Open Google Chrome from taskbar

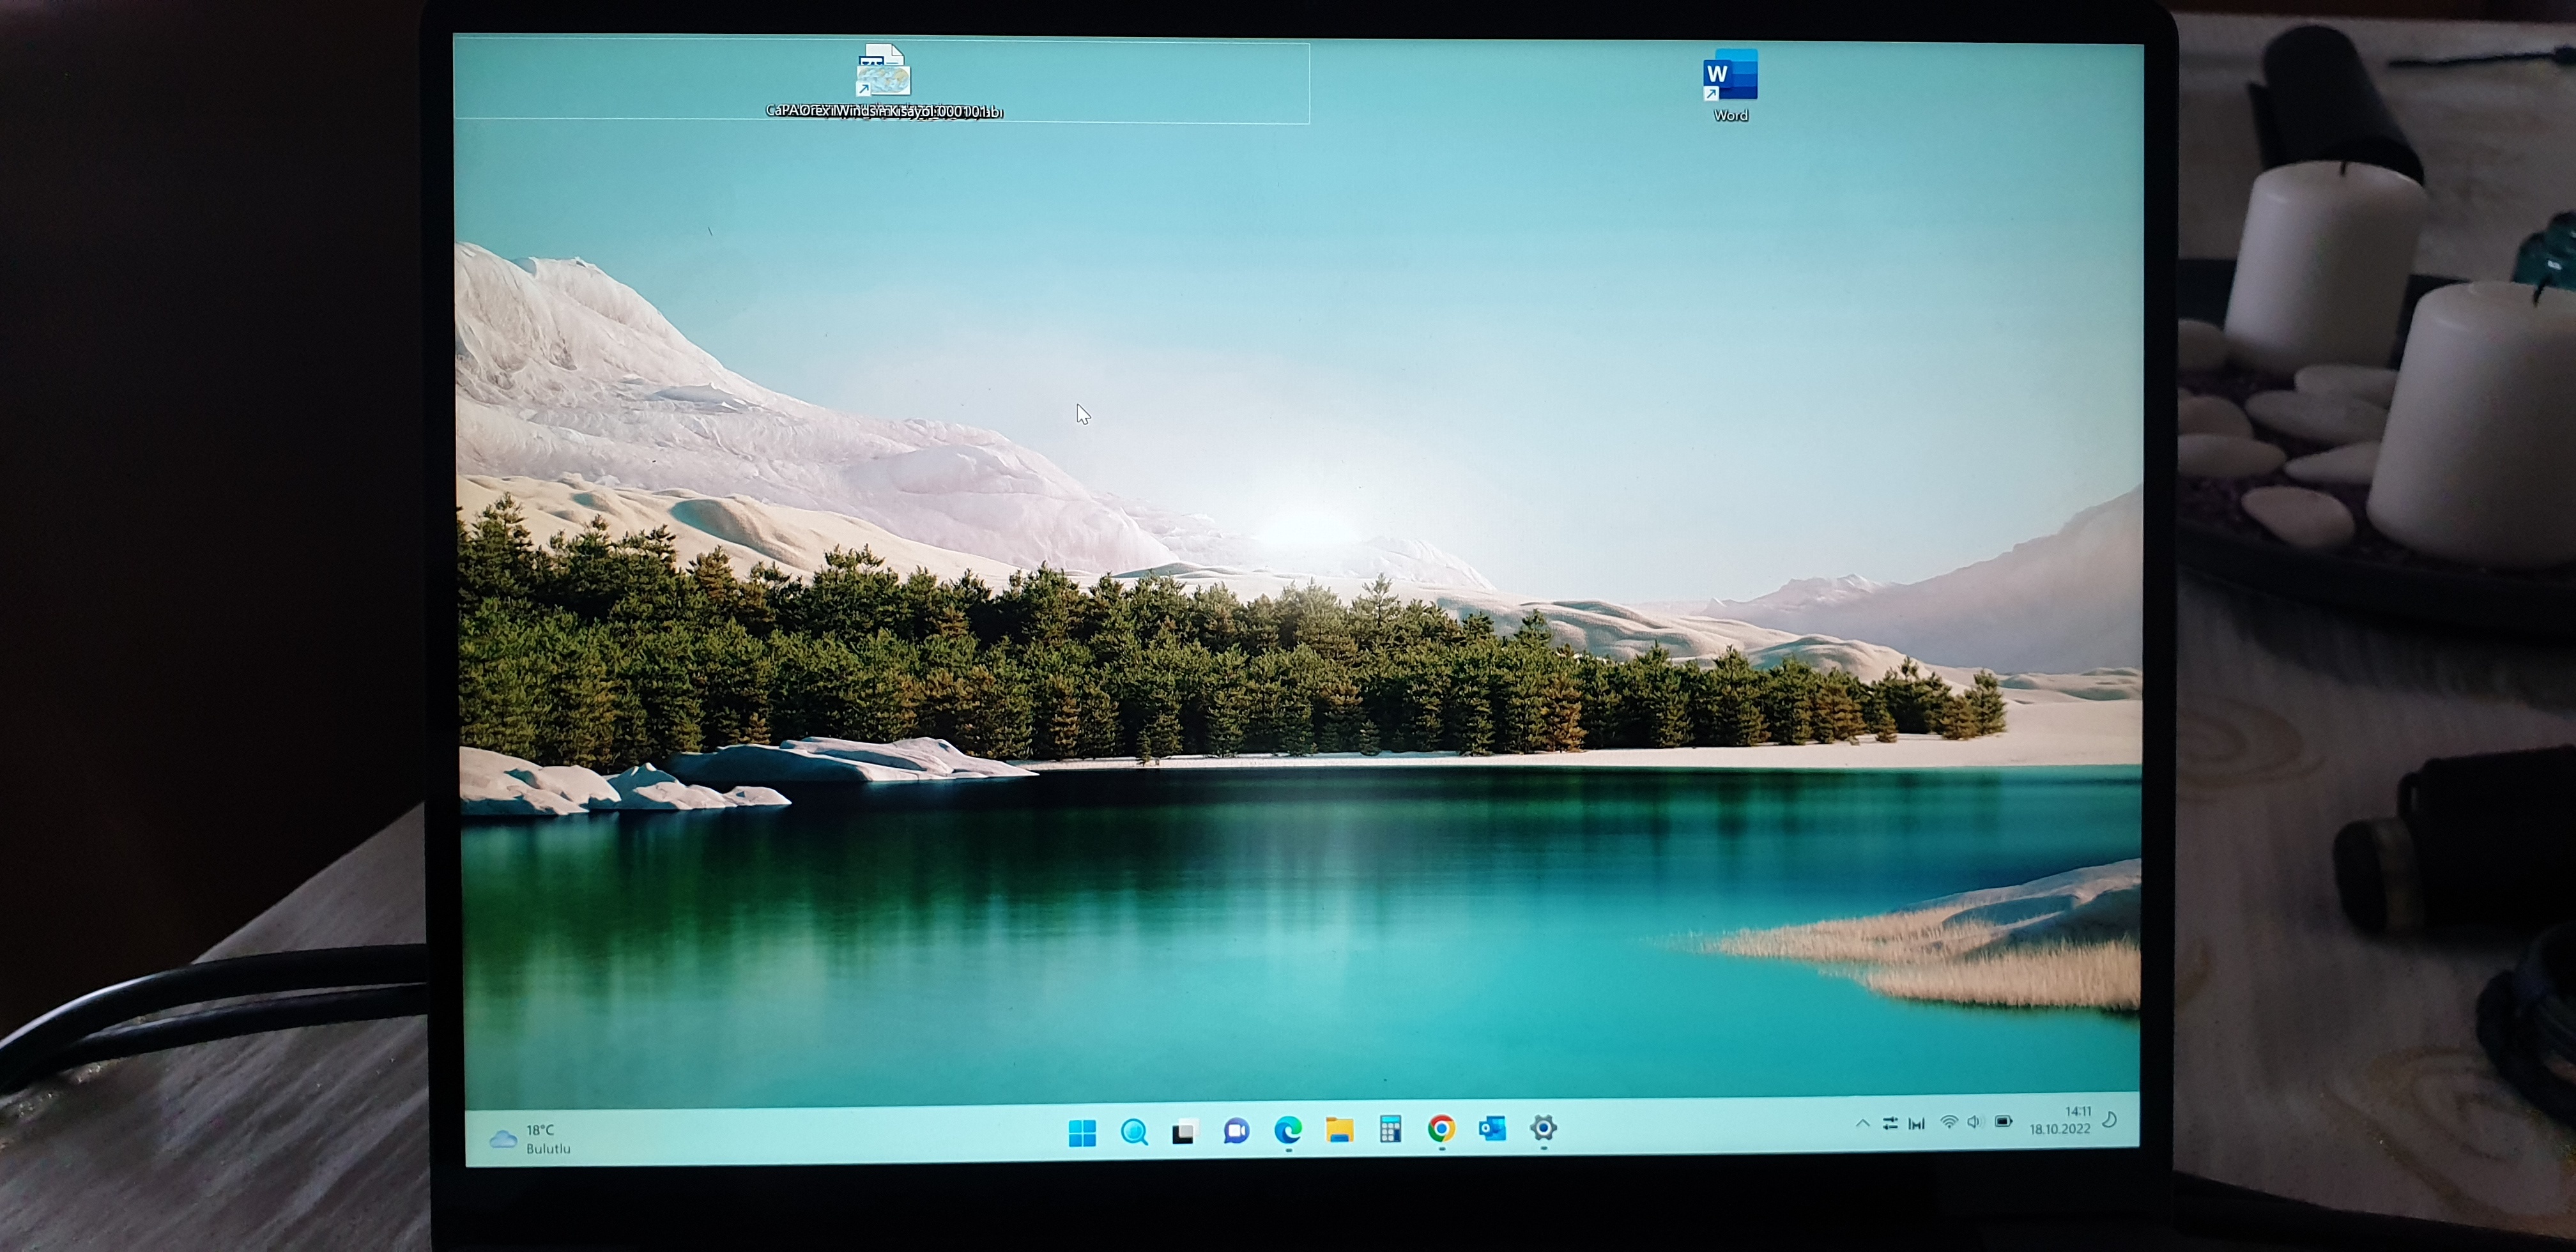point(1441,1129)
